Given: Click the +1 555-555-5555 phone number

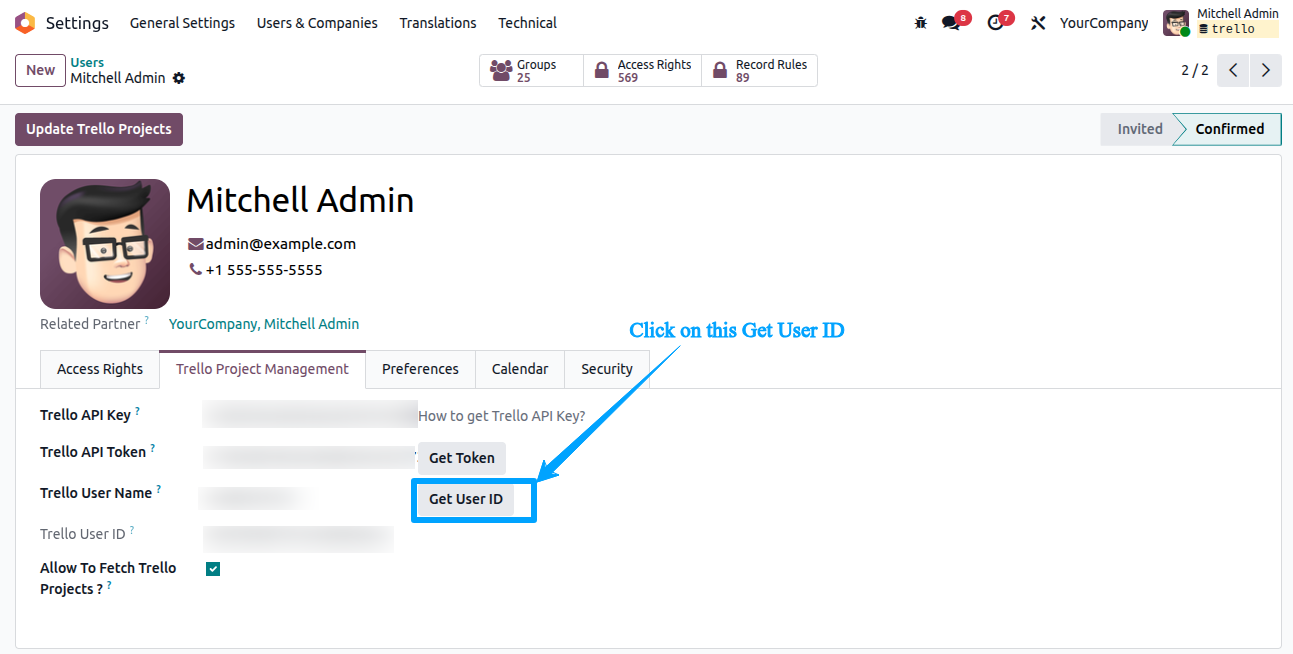Looking at the screenshot, I should (264, 270).
